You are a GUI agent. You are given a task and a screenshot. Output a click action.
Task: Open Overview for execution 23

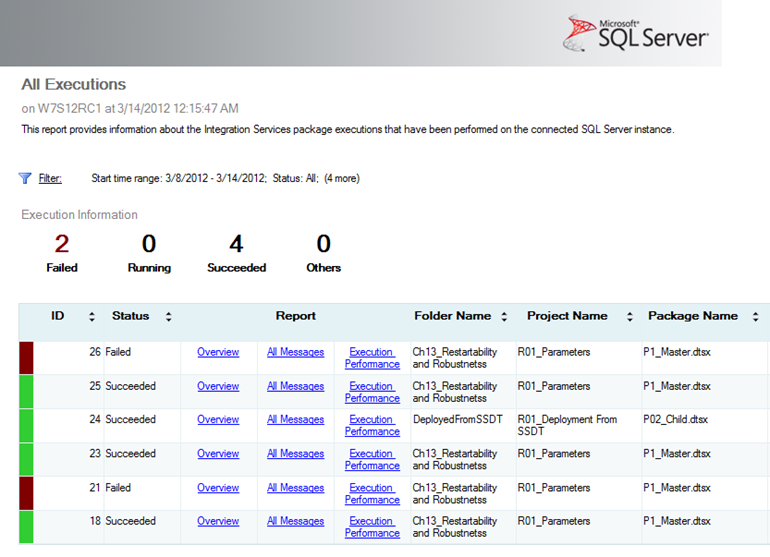pyautogui.click(x=218, y=454)
